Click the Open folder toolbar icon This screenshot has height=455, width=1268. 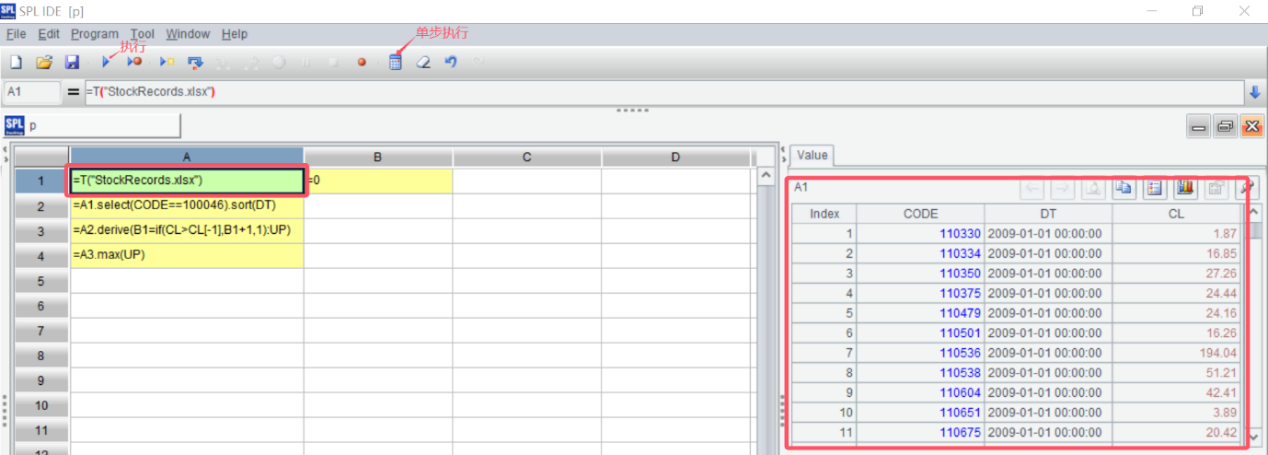pyautogui.click(x=44, y=62)
